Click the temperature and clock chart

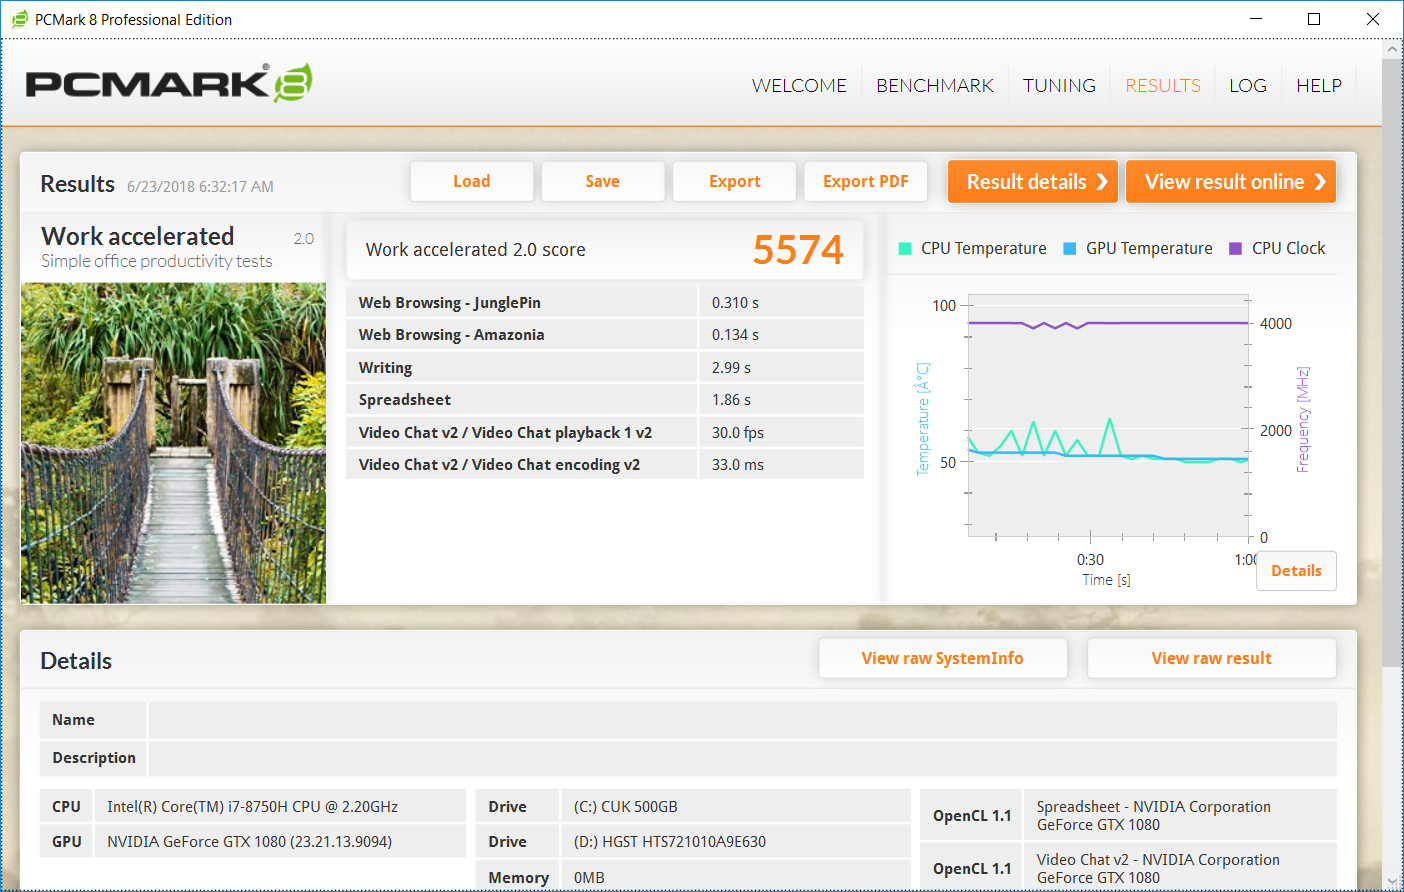pyautogui.click(x=1109, y=417)
